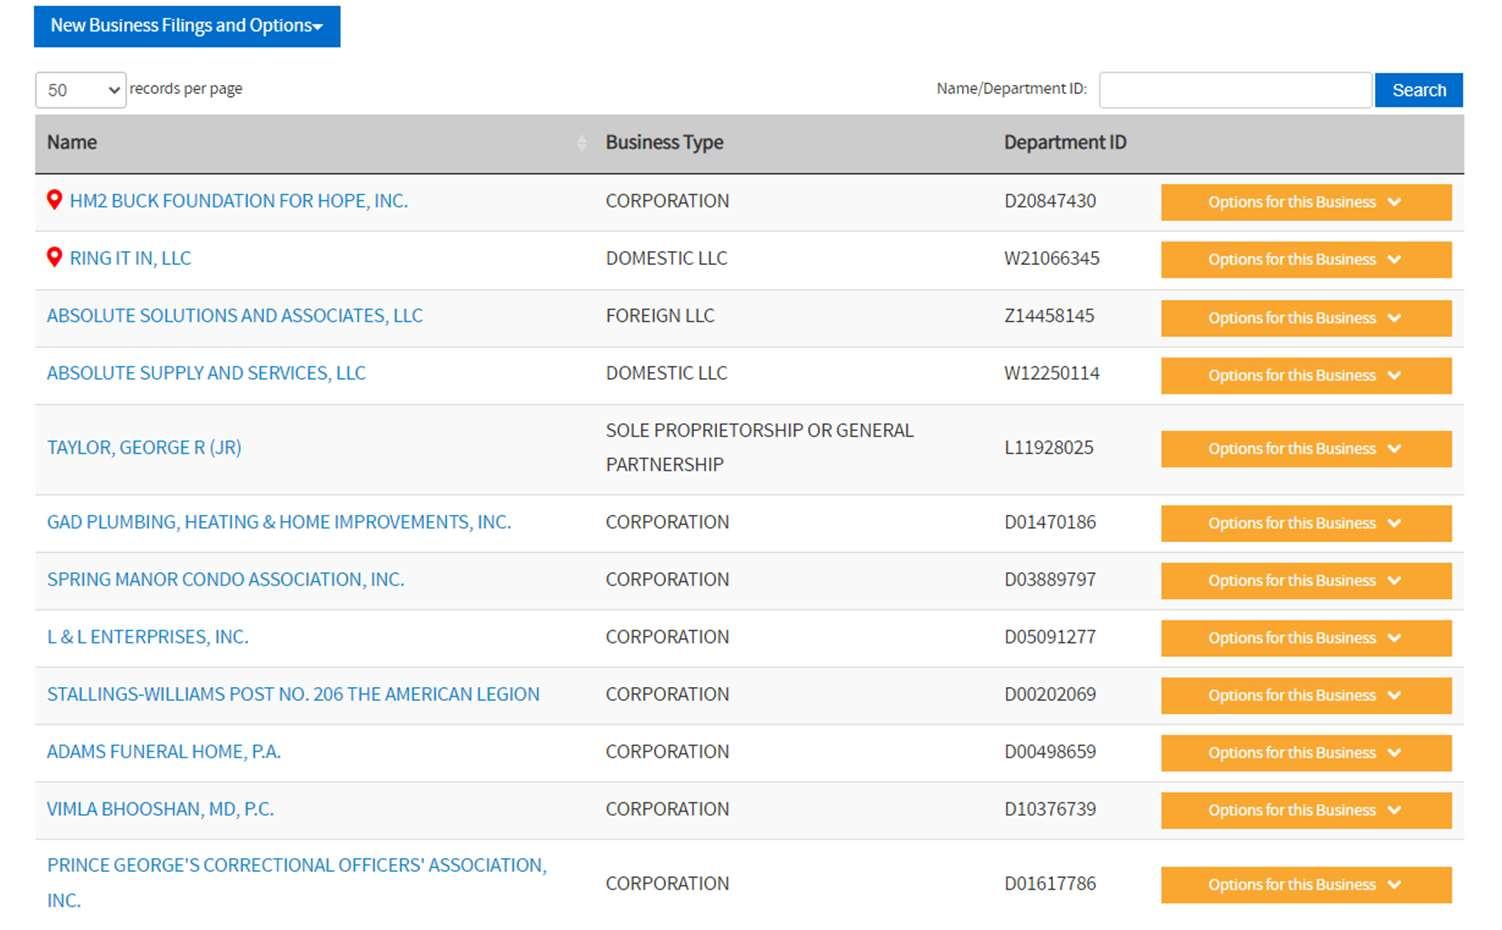Expand options for PRINCE GEORGE'S CORRECTIONAL OFFICERS' ASSOCIATION

[1306, 885]
